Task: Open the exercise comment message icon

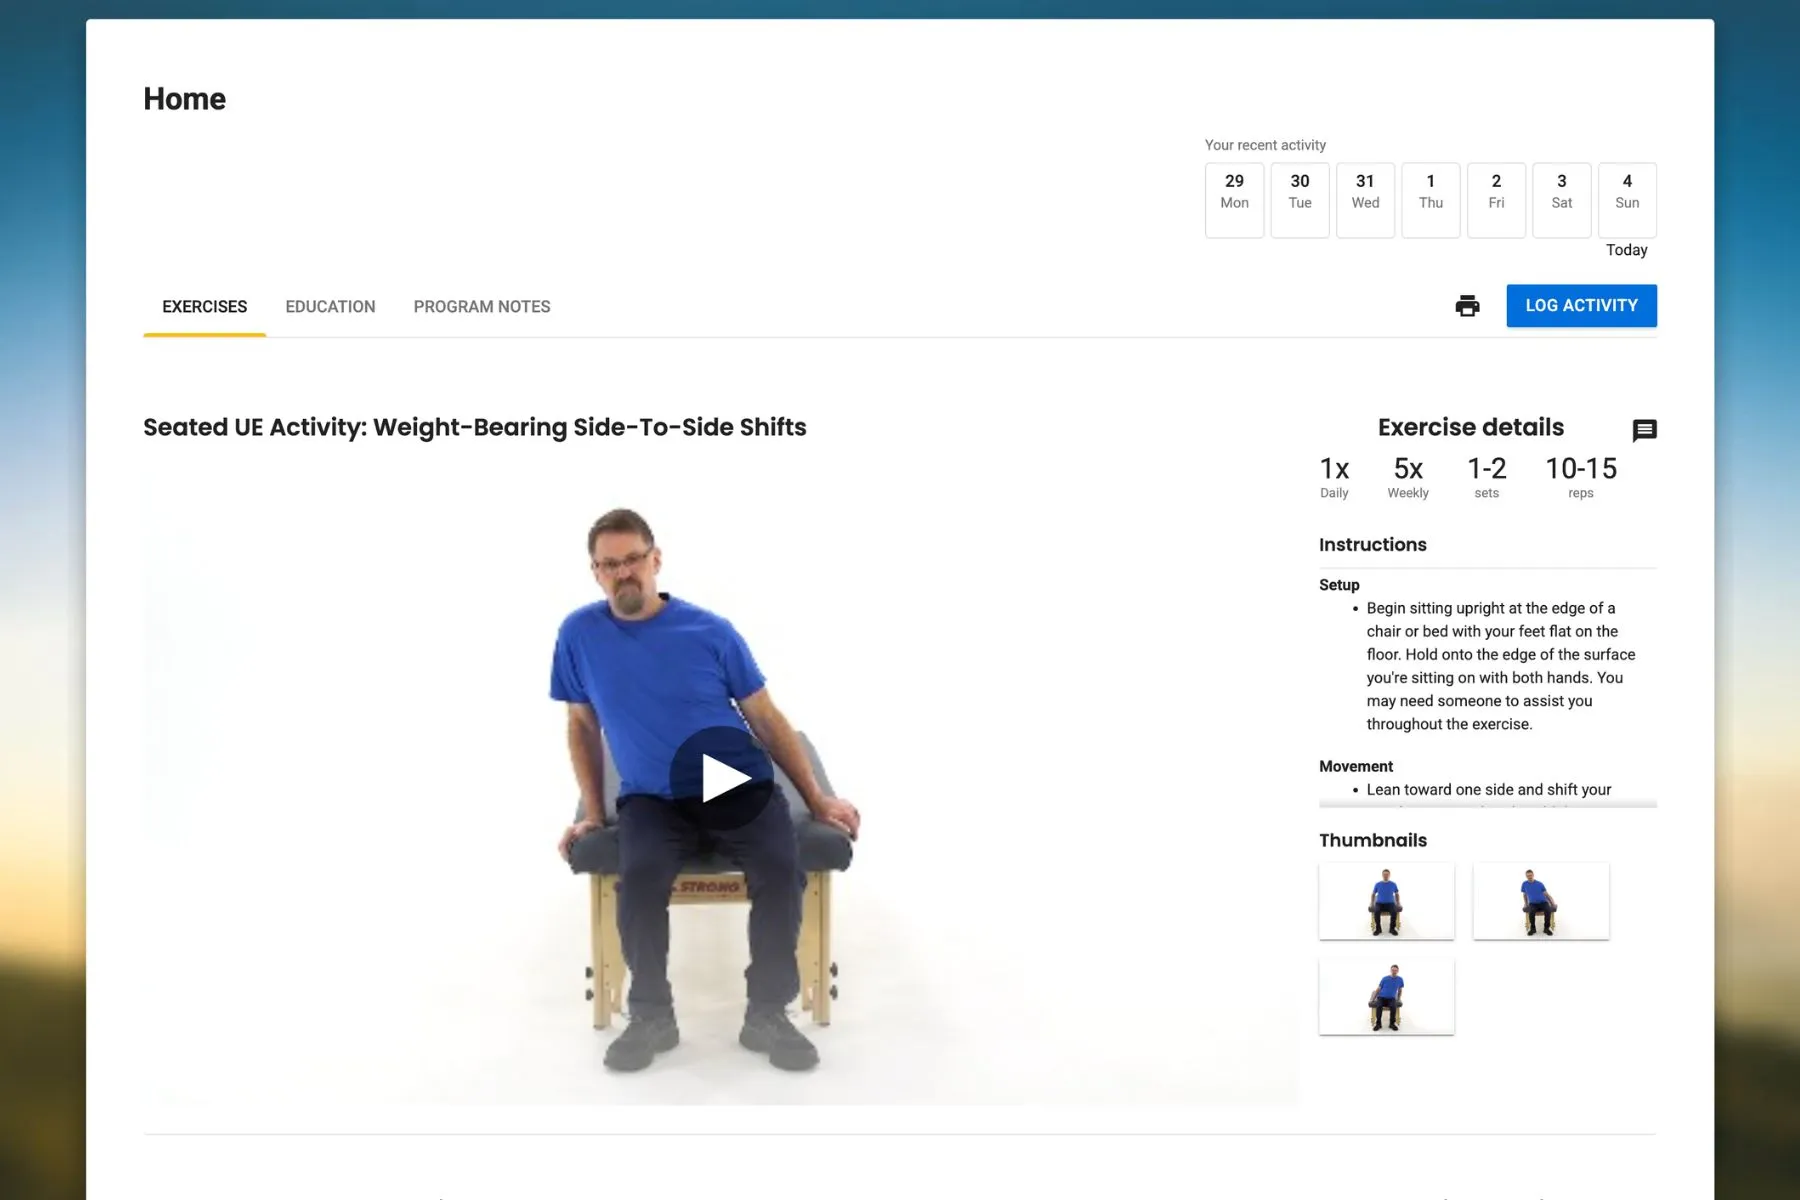Action: tap(1644, 430)
